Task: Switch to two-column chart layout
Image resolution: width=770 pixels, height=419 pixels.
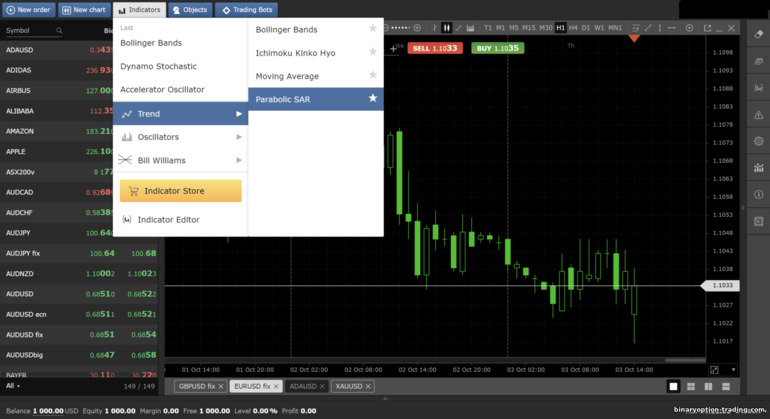Action: [x=708, y=387]
